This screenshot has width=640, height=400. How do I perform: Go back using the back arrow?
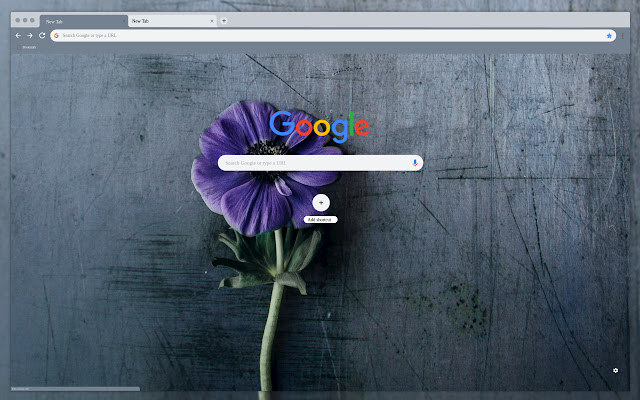18,36
